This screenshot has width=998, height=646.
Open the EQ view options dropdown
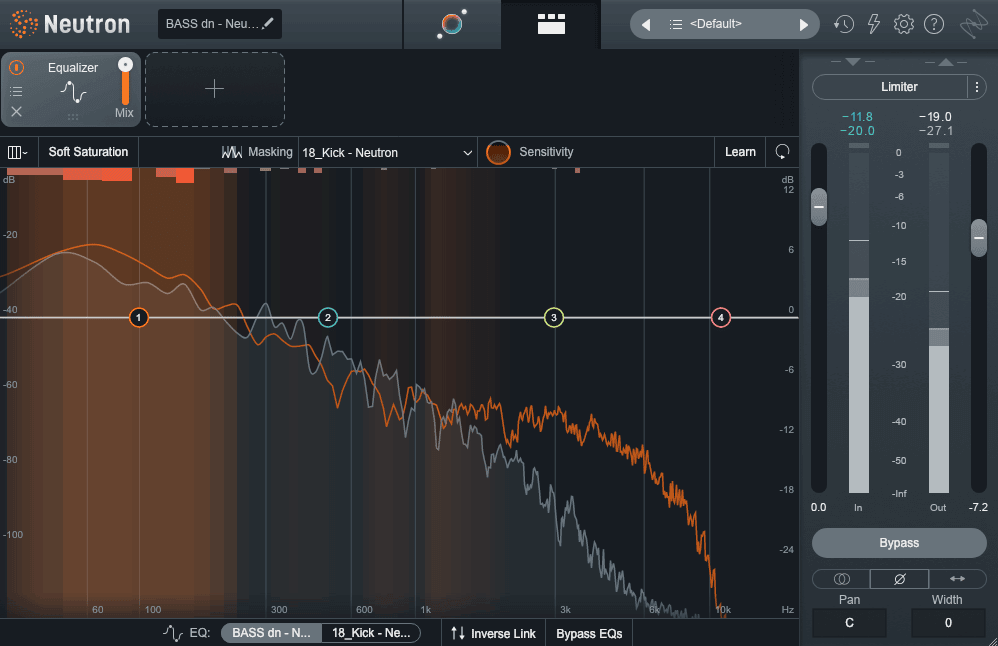pos(17,152)
